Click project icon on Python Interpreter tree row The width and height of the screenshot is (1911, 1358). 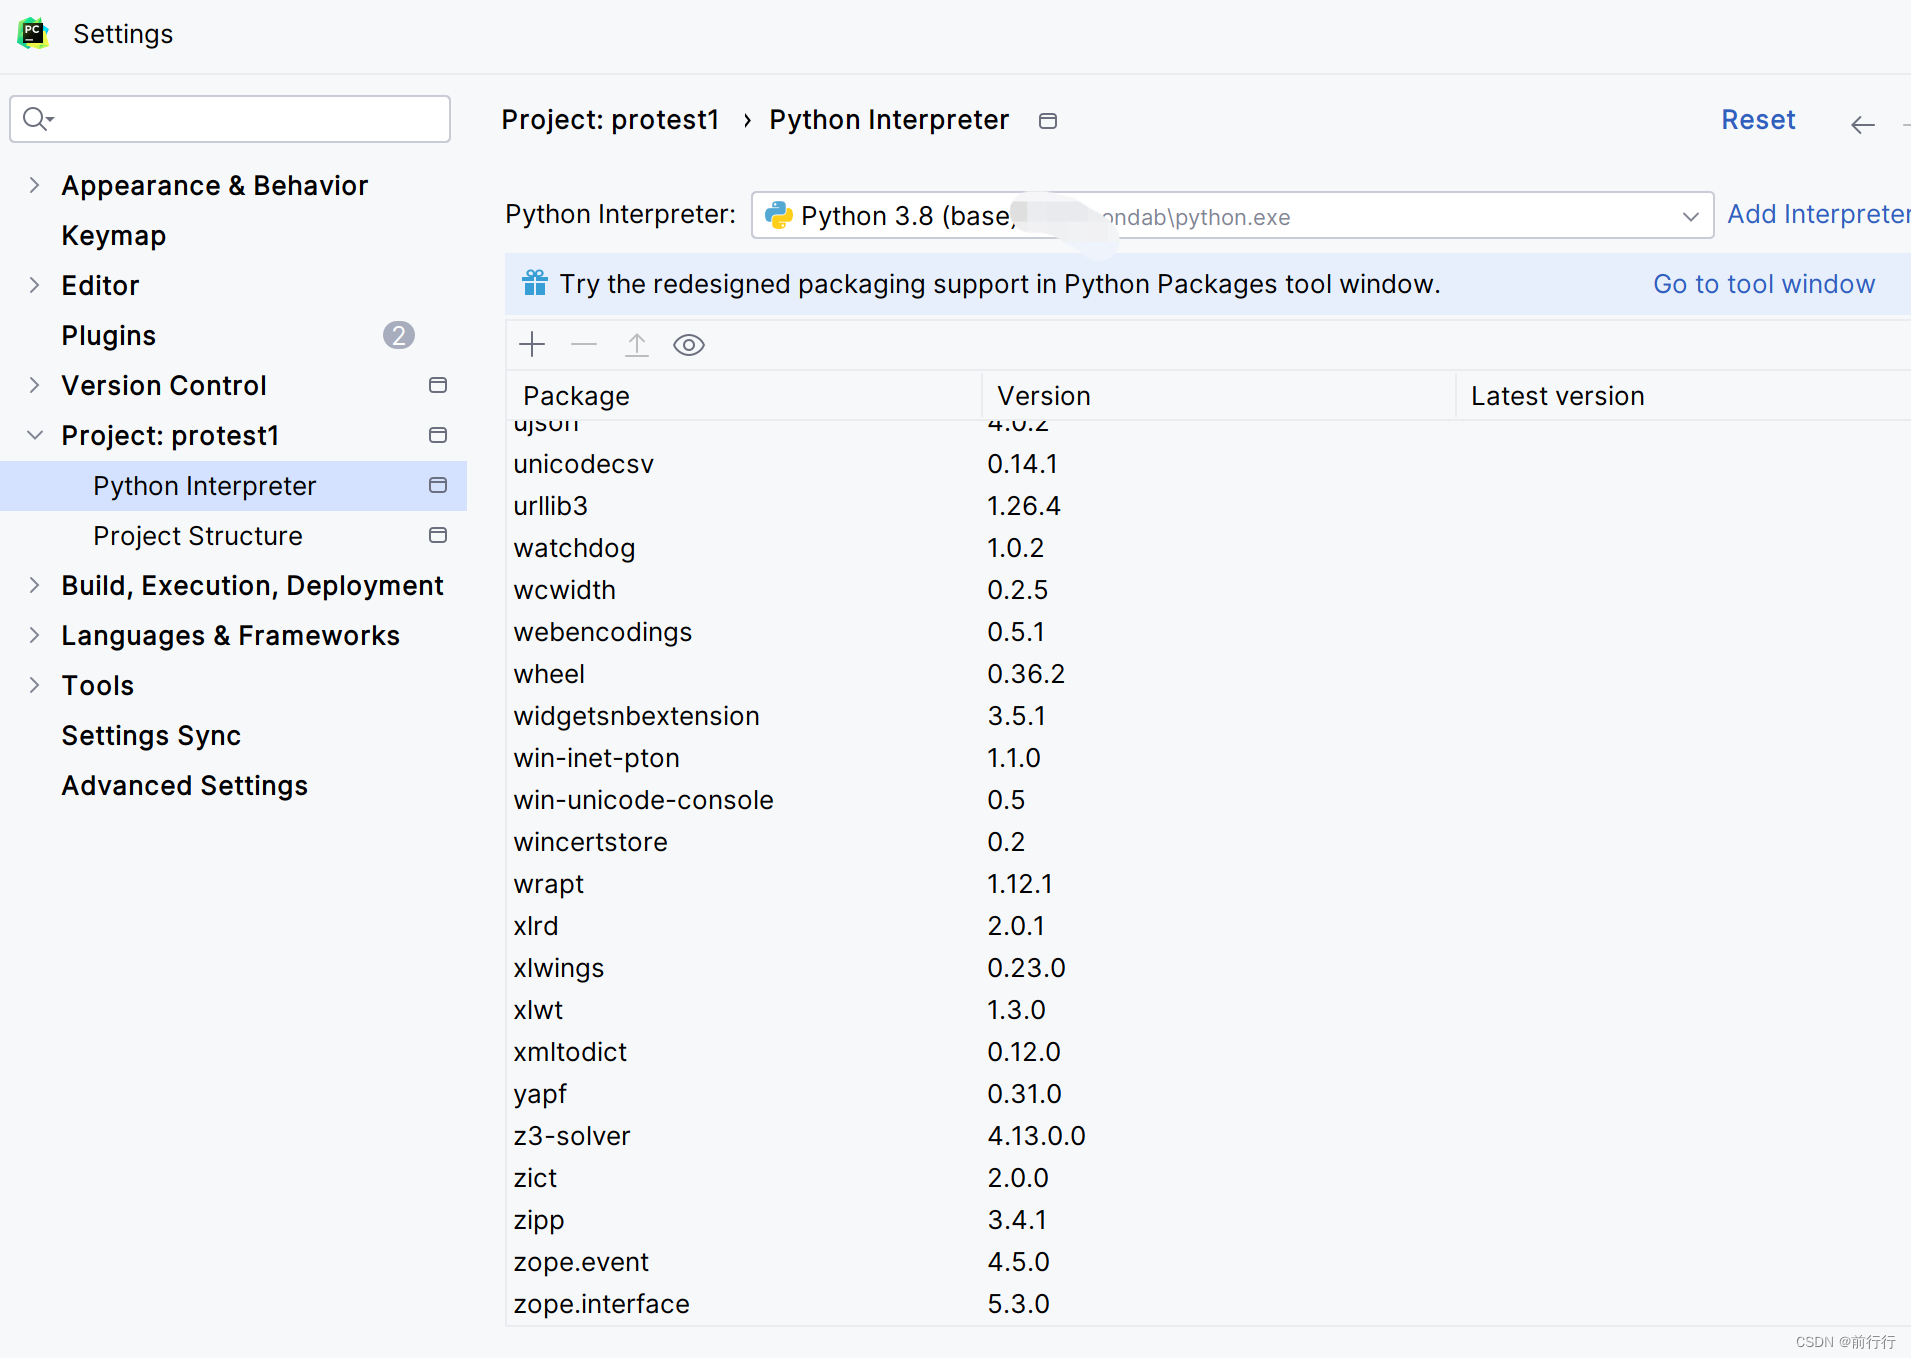click(438, 485)
